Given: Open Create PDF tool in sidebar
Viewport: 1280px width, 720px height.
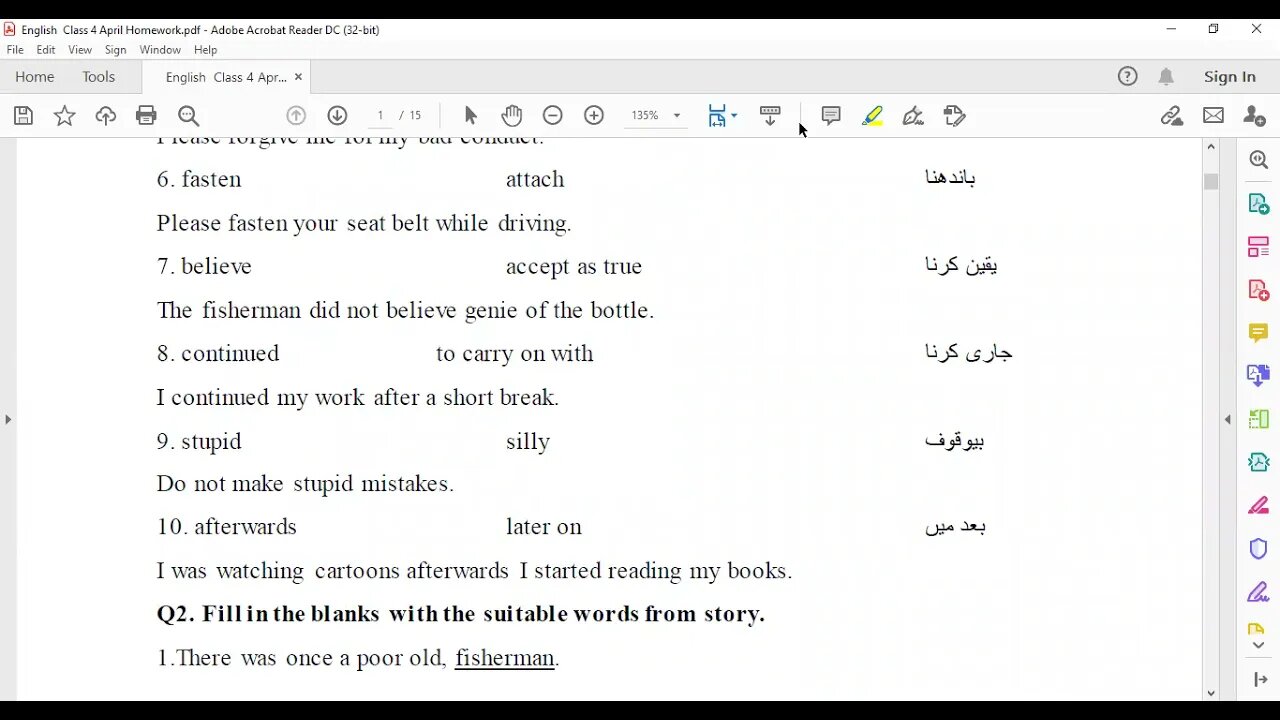Looking at the screenshot, I should click(1259, 290).
